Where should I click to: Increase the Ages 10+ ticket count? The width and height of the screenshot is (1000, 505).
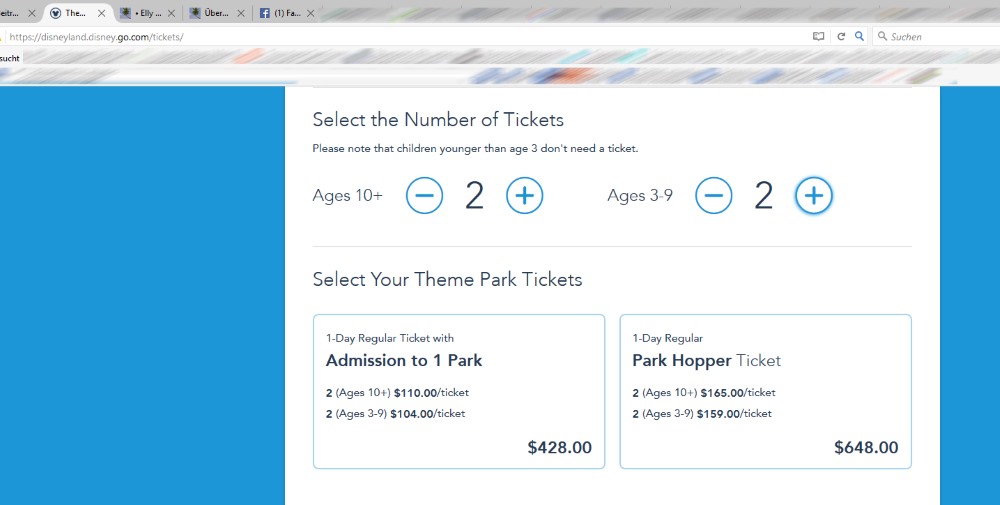pos(524,196)
